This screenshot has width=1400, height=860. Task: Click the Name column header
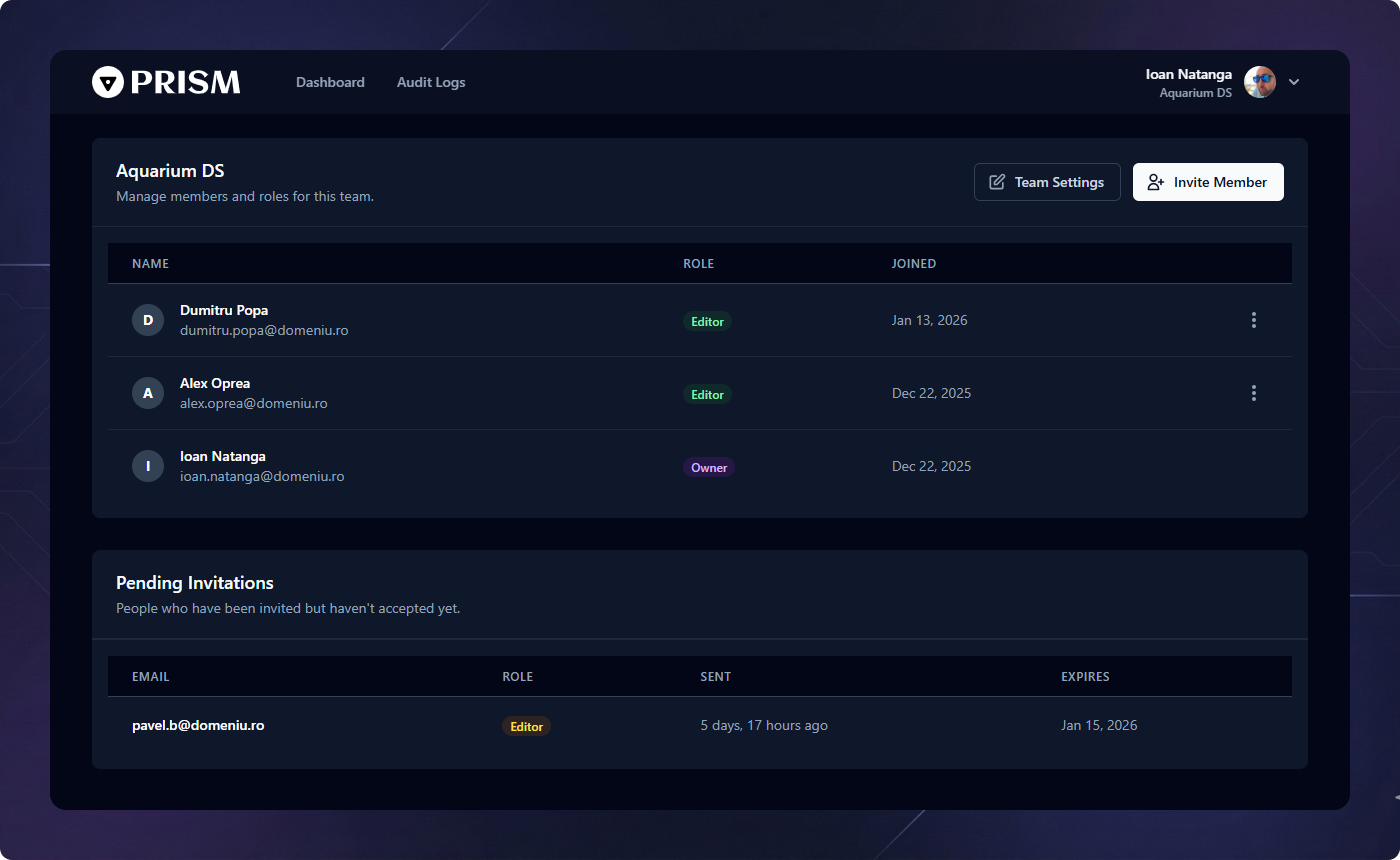point(150,264)
